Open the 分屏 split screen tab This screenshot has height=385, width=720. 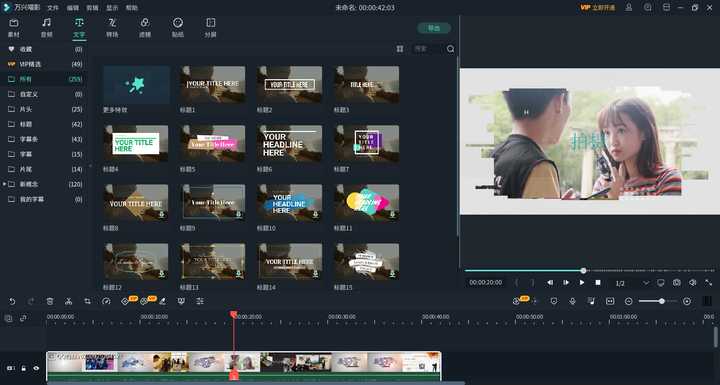coord(210,28)
